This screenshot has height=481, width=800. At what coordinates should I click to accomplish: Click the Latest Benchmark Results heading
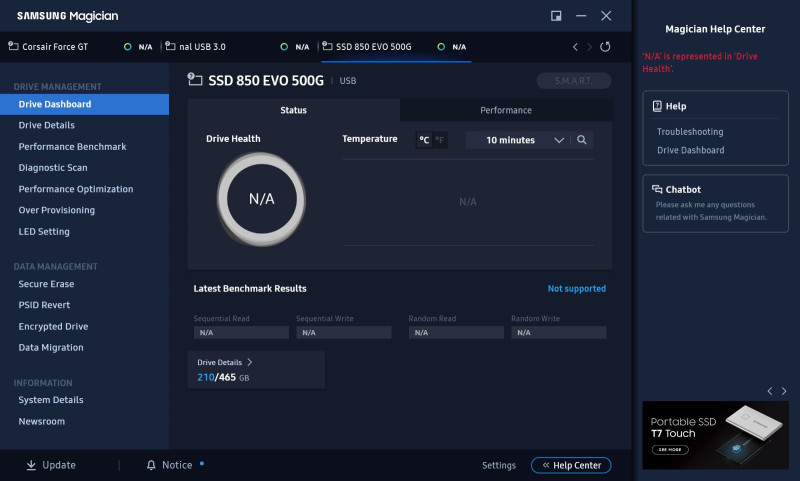tap(250, 289)
